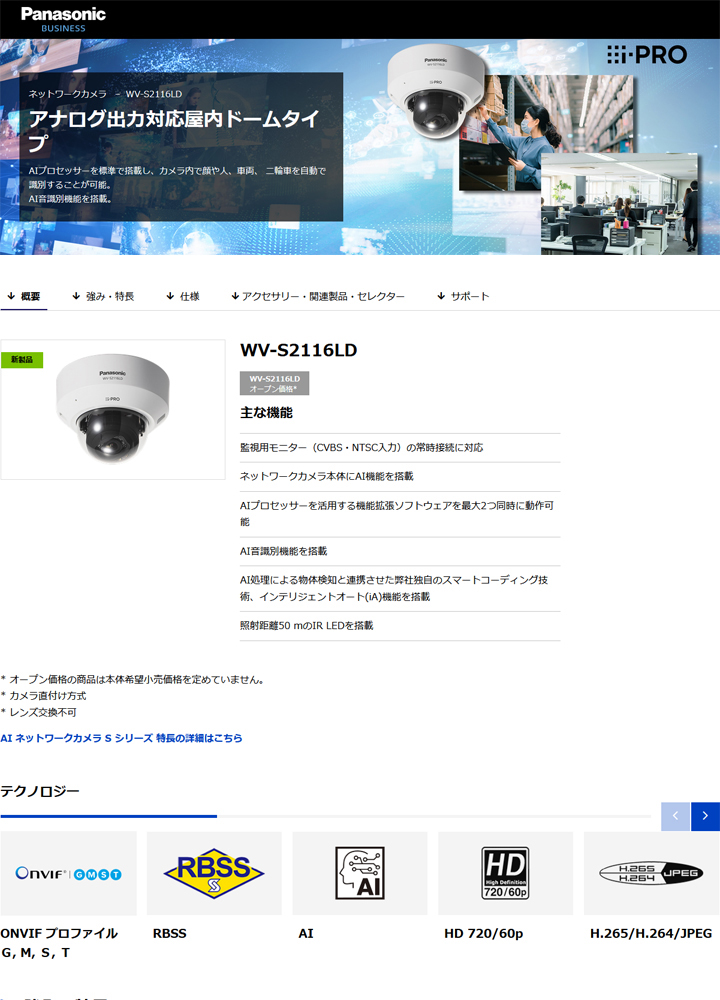Click the i-PRO logo in banner
The height and width of the screenshot is (1000, 720).
click(647, 55)
